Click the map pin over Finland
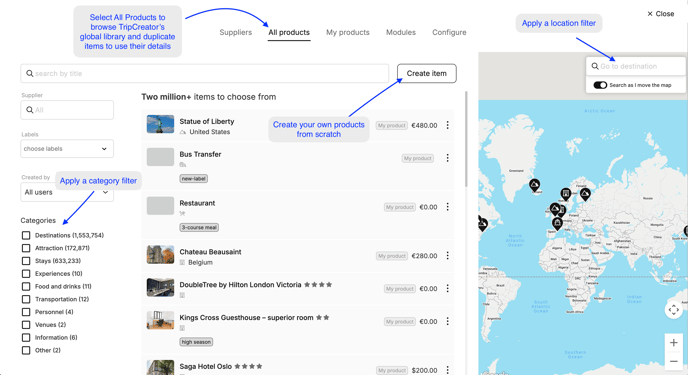Screen dimensions: 688x375 point(585,193)
